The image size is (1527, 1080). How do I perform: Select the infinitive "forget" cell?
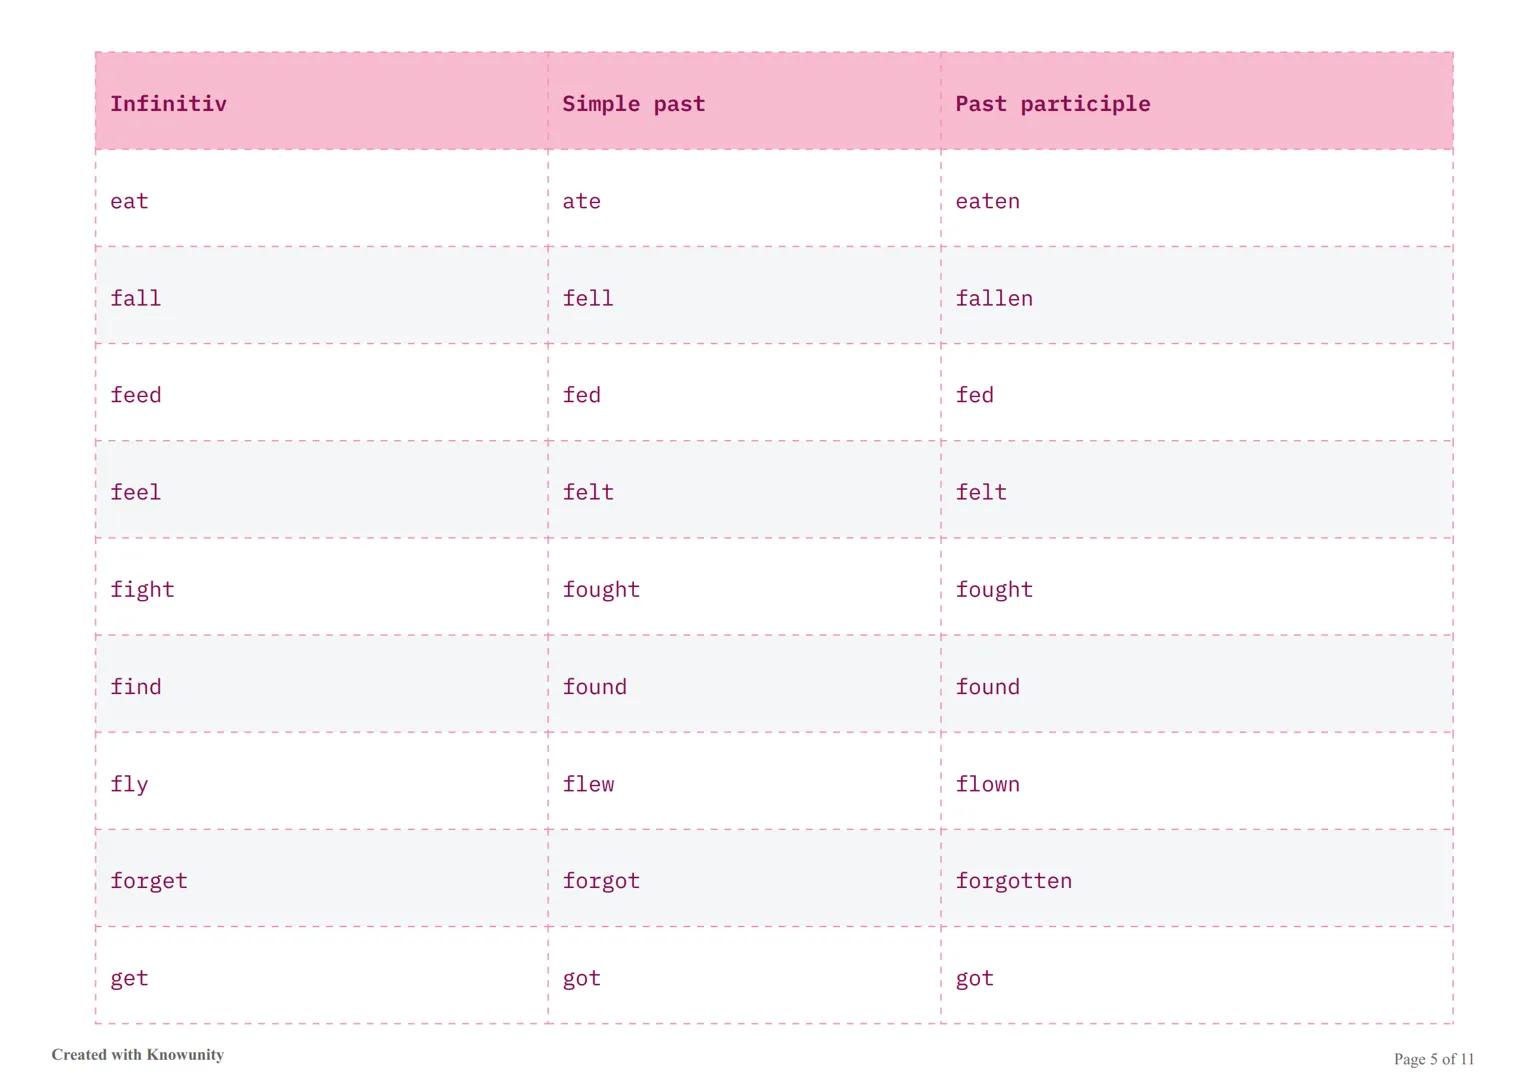click(x=148, y=881)
